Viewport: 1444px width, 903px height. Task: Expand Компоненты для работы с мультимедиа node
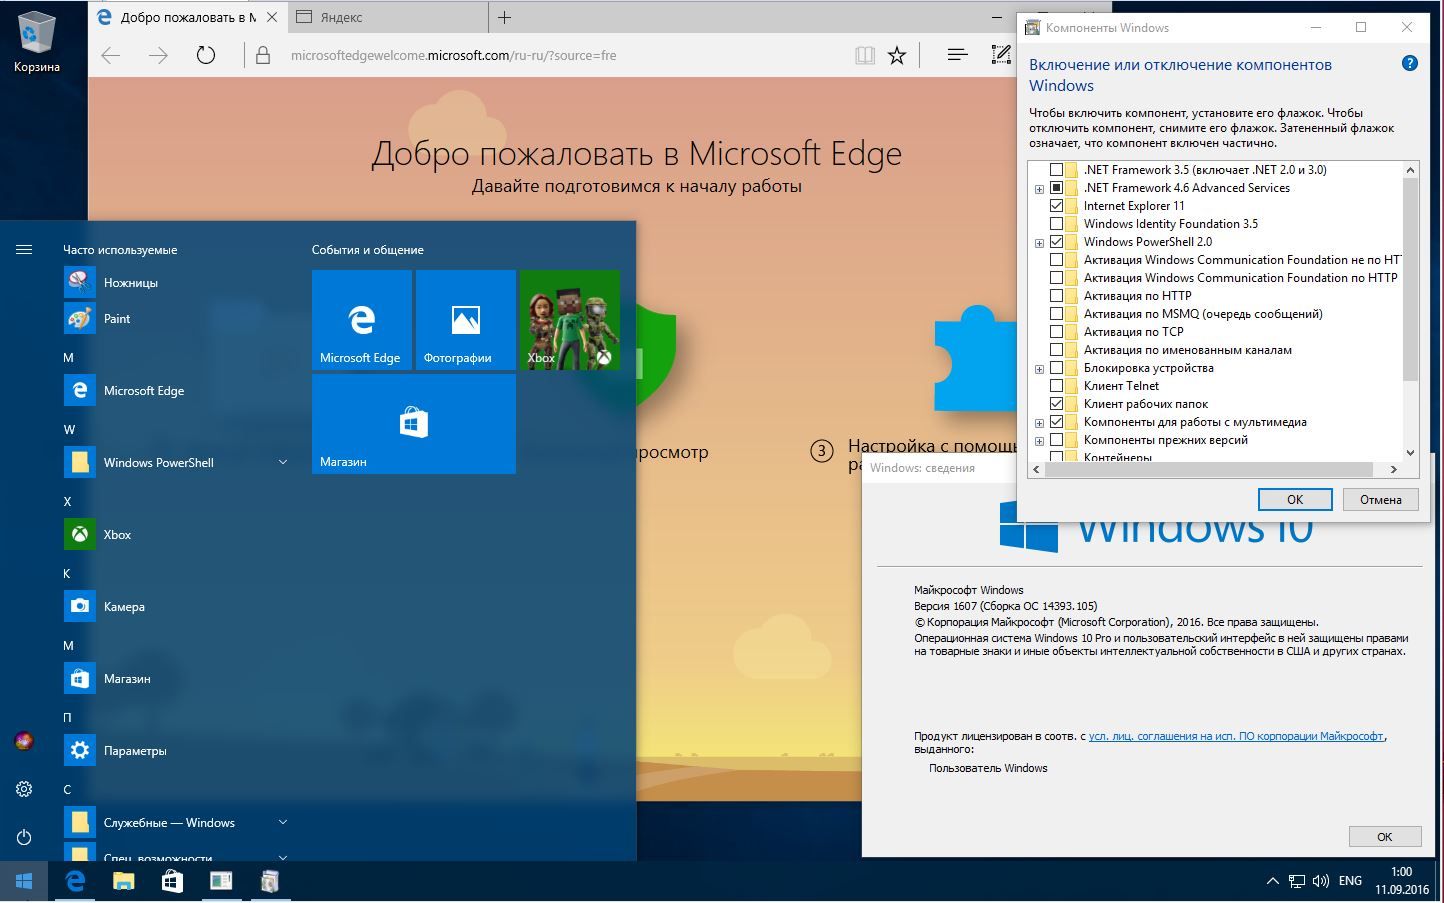tap(1039, 423)
